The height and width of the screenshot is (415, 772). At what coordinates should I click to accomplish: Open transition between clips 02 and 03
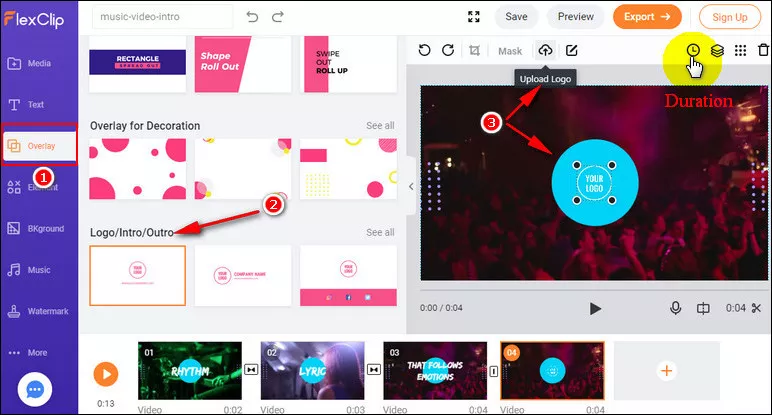[x=374, y=370]
